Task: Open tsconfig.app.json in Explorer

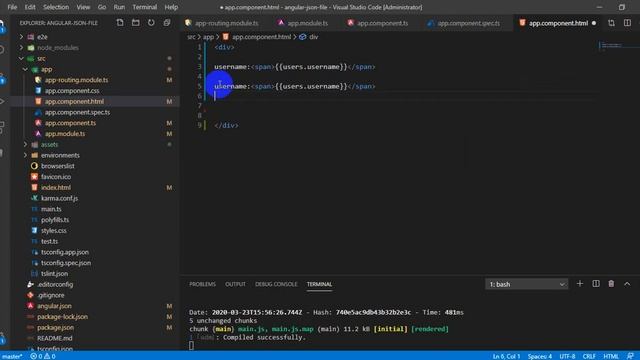Action: click(64, 252)
